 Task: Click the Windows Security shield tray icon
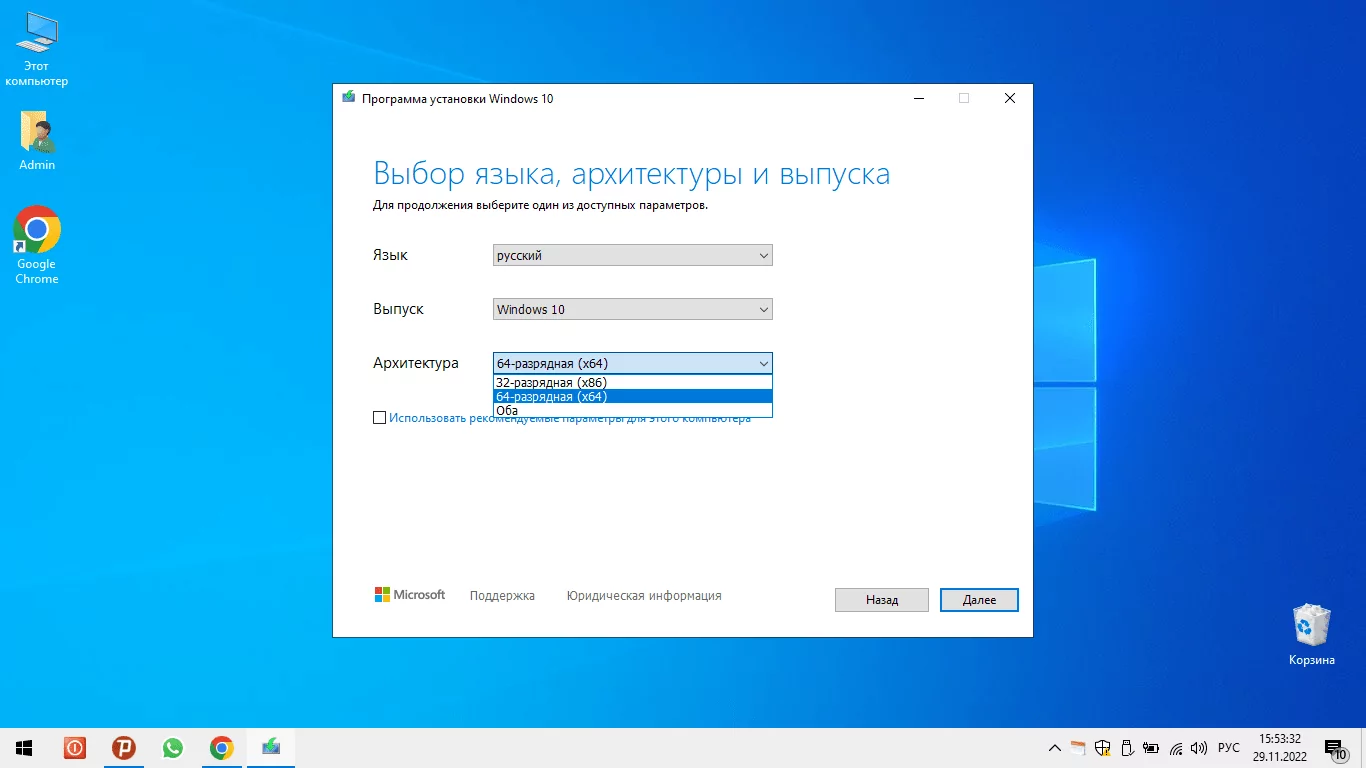click(1103, 748)
